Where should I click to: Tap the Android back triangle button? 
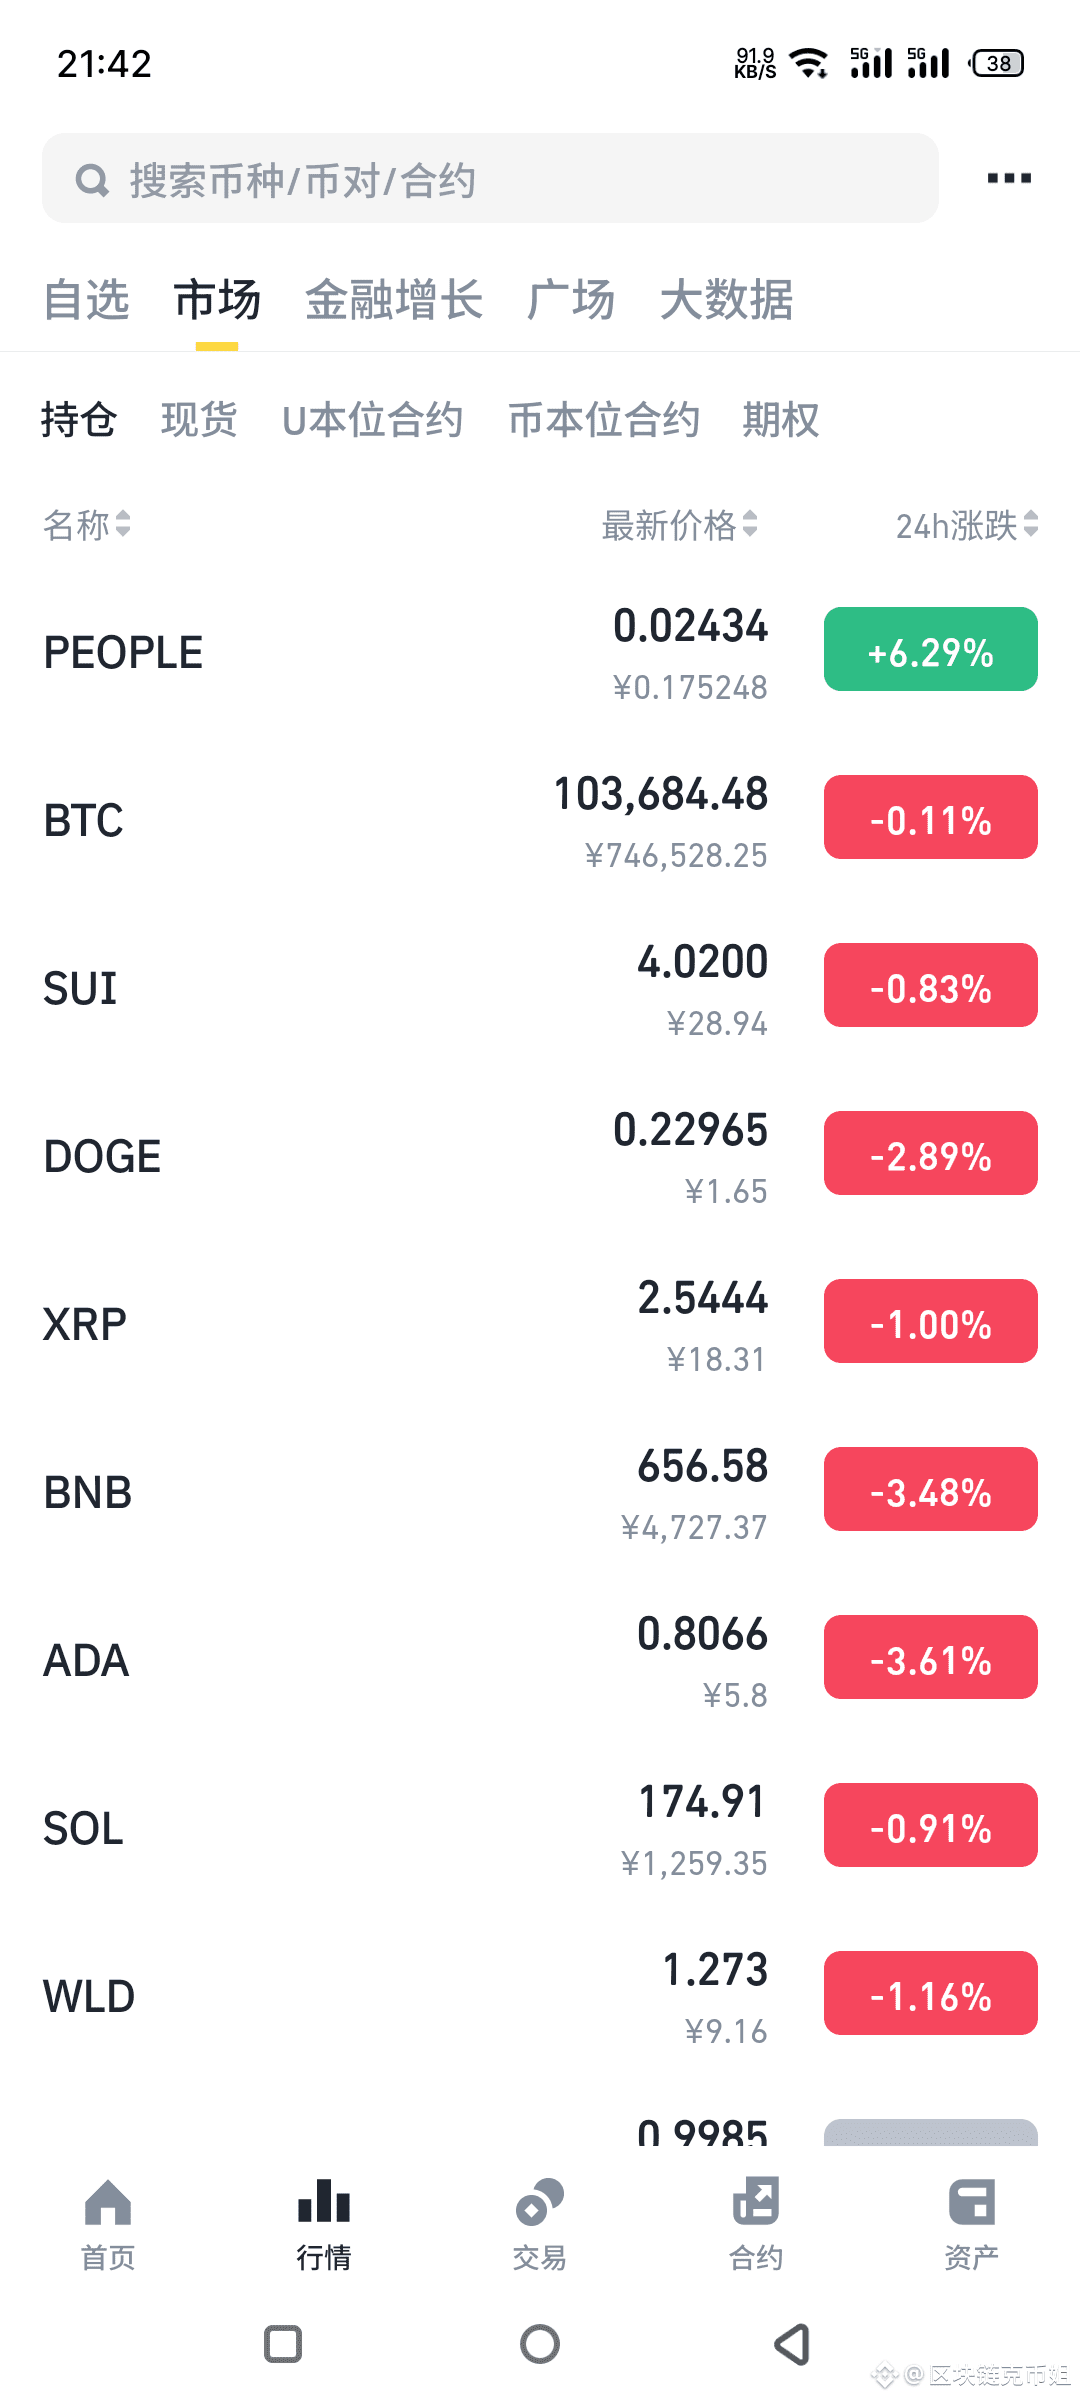coord(793,2344)
